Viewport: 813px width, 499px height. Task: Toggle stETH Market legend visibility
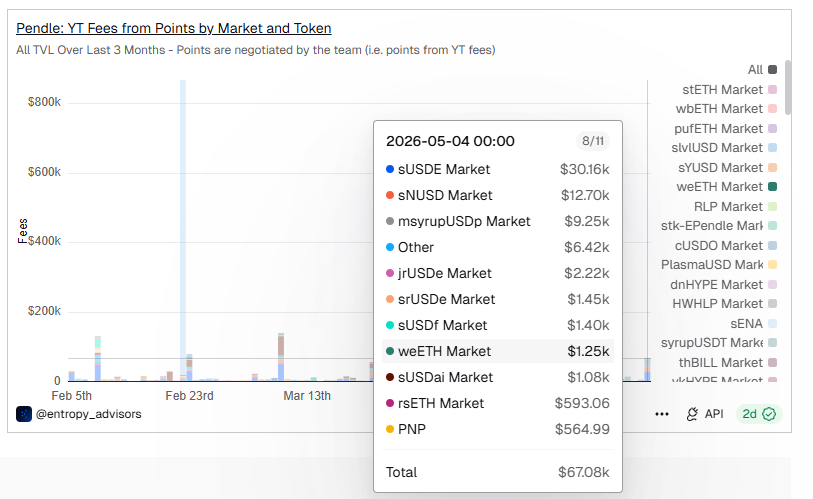[730, 89]
